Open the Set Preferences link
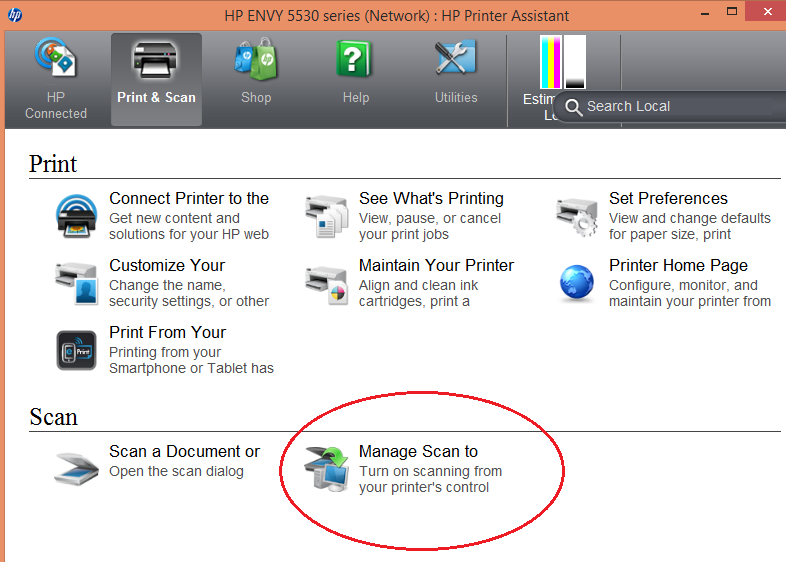The image size is (786, 562). coord(668,199)
